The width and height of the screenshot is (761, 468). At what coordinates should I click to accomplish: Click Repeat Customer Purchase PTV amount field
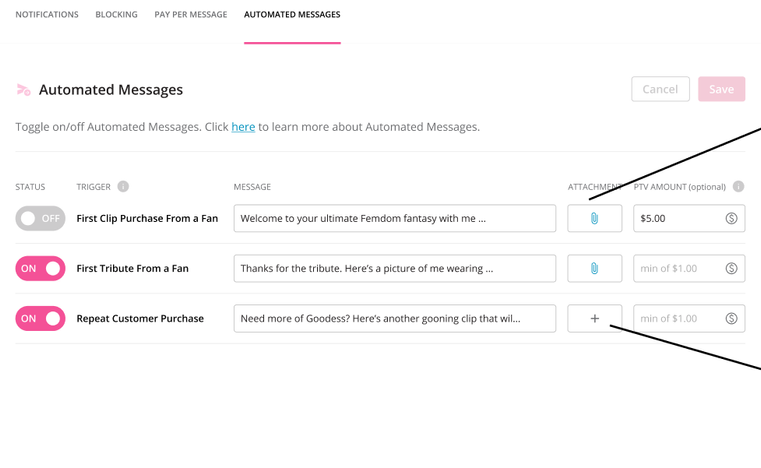[x=689, y=318]
